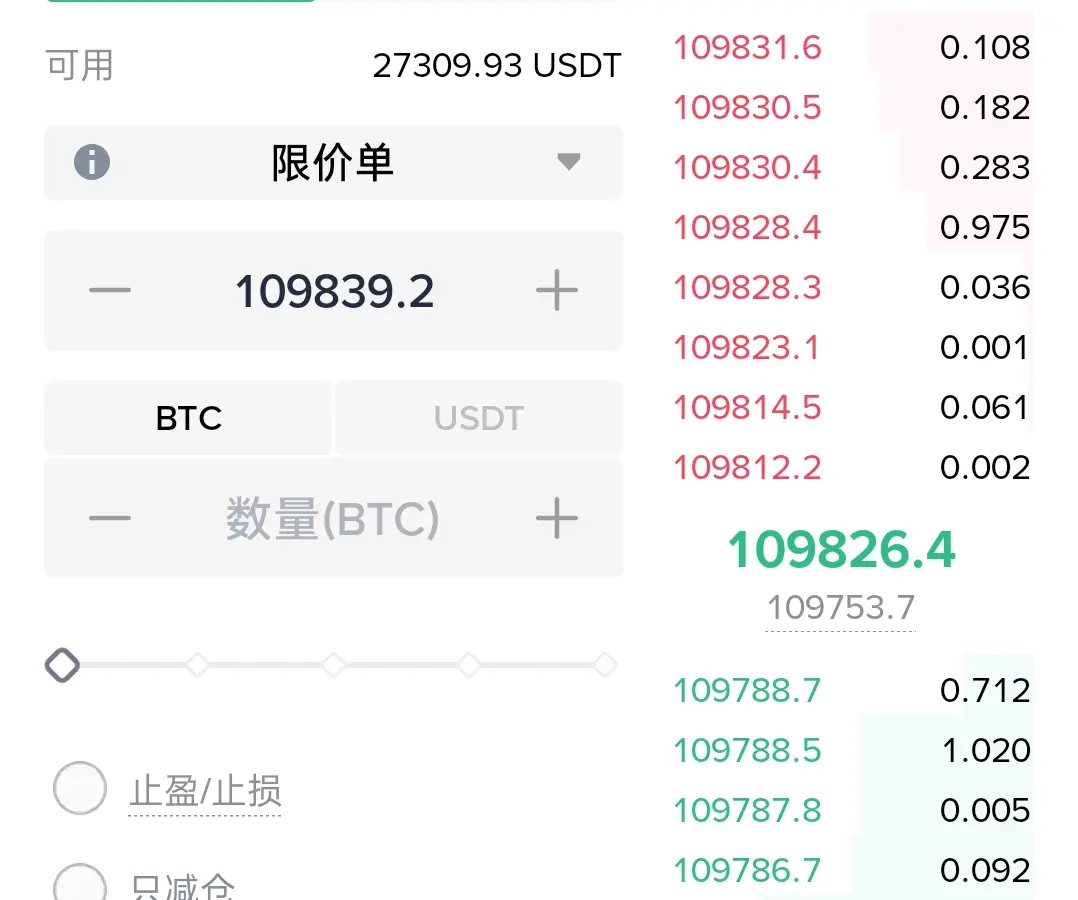
Task: Switch to the USDT unit tab
Action: tap(479, 417)
